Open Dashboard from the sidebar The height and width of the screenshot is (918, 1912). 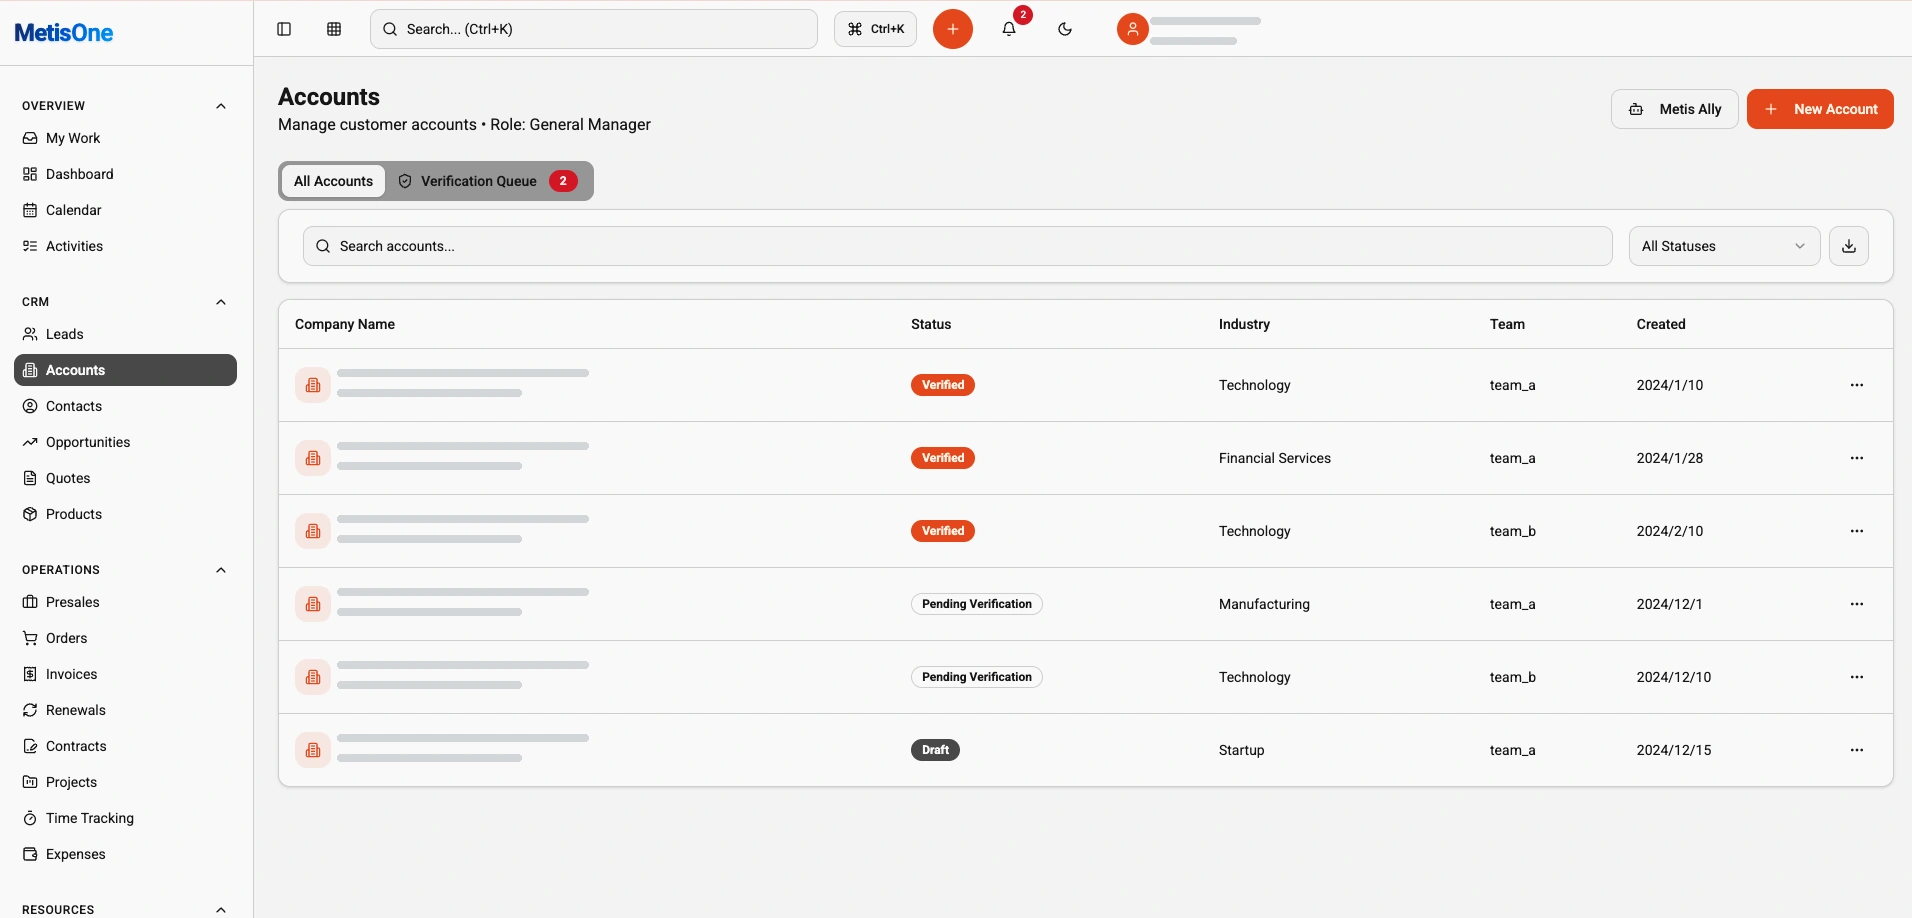[x=125, y=174]
